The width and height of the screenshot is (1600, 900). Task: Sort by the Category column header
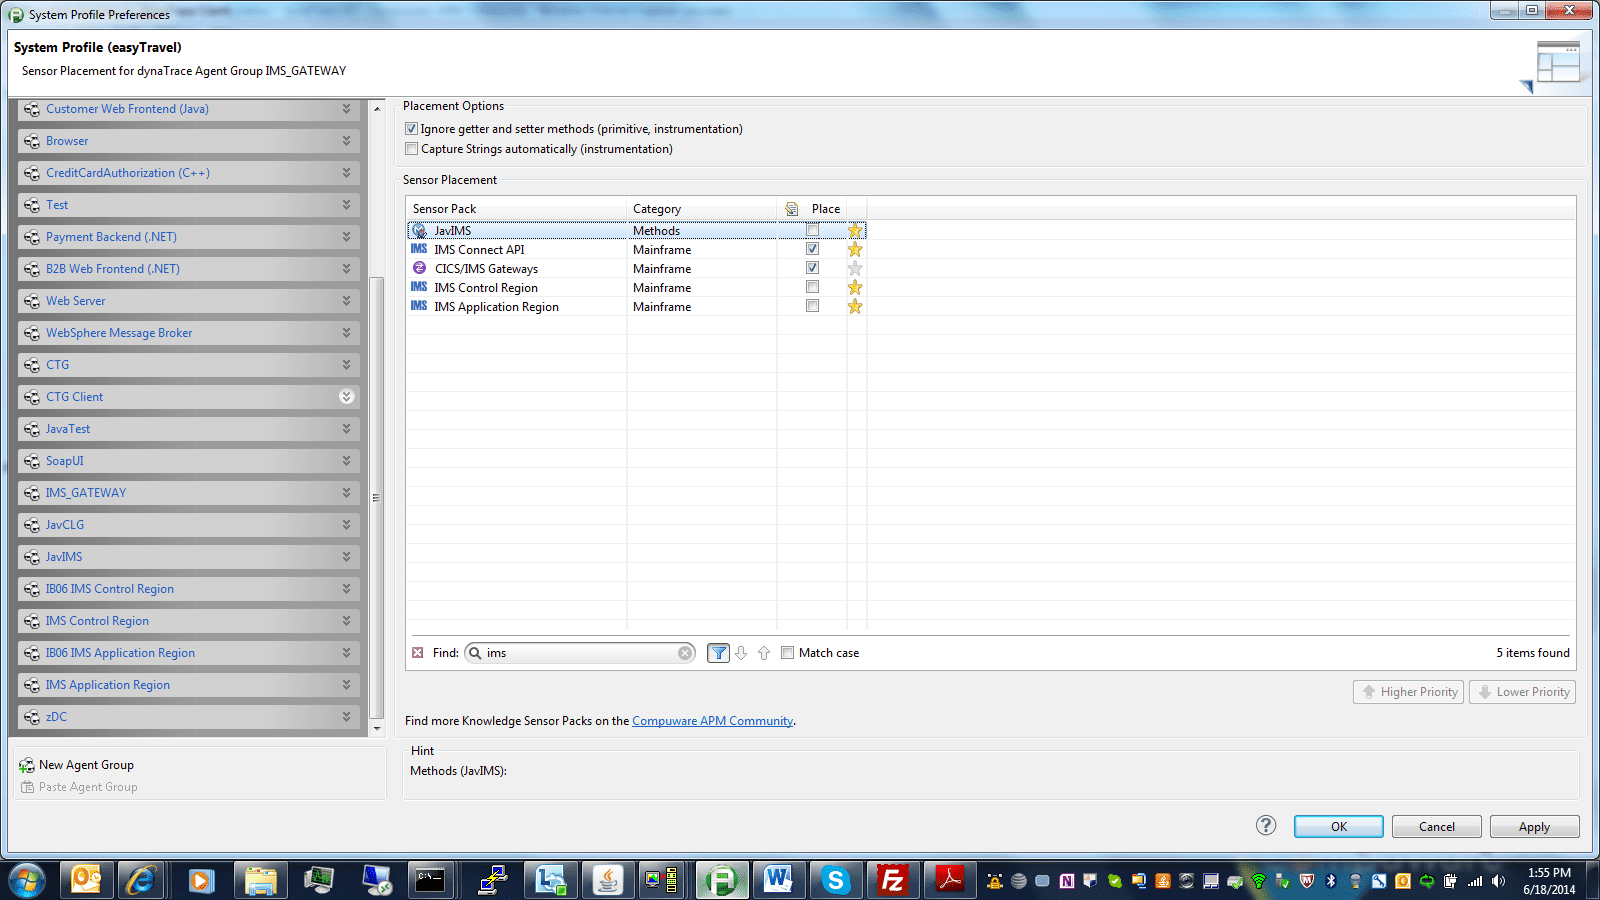coord(702,209)
